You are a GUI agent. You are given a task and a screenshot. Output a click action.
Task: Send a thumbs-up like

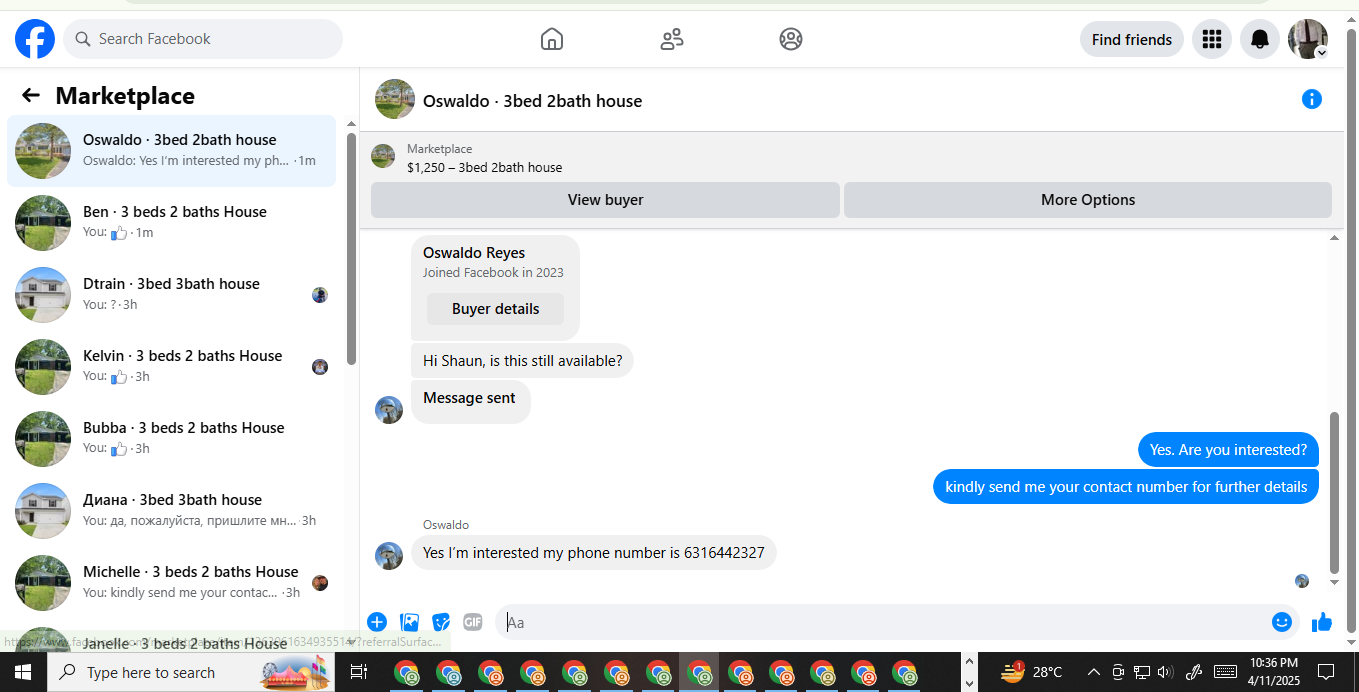[1322, 622]
